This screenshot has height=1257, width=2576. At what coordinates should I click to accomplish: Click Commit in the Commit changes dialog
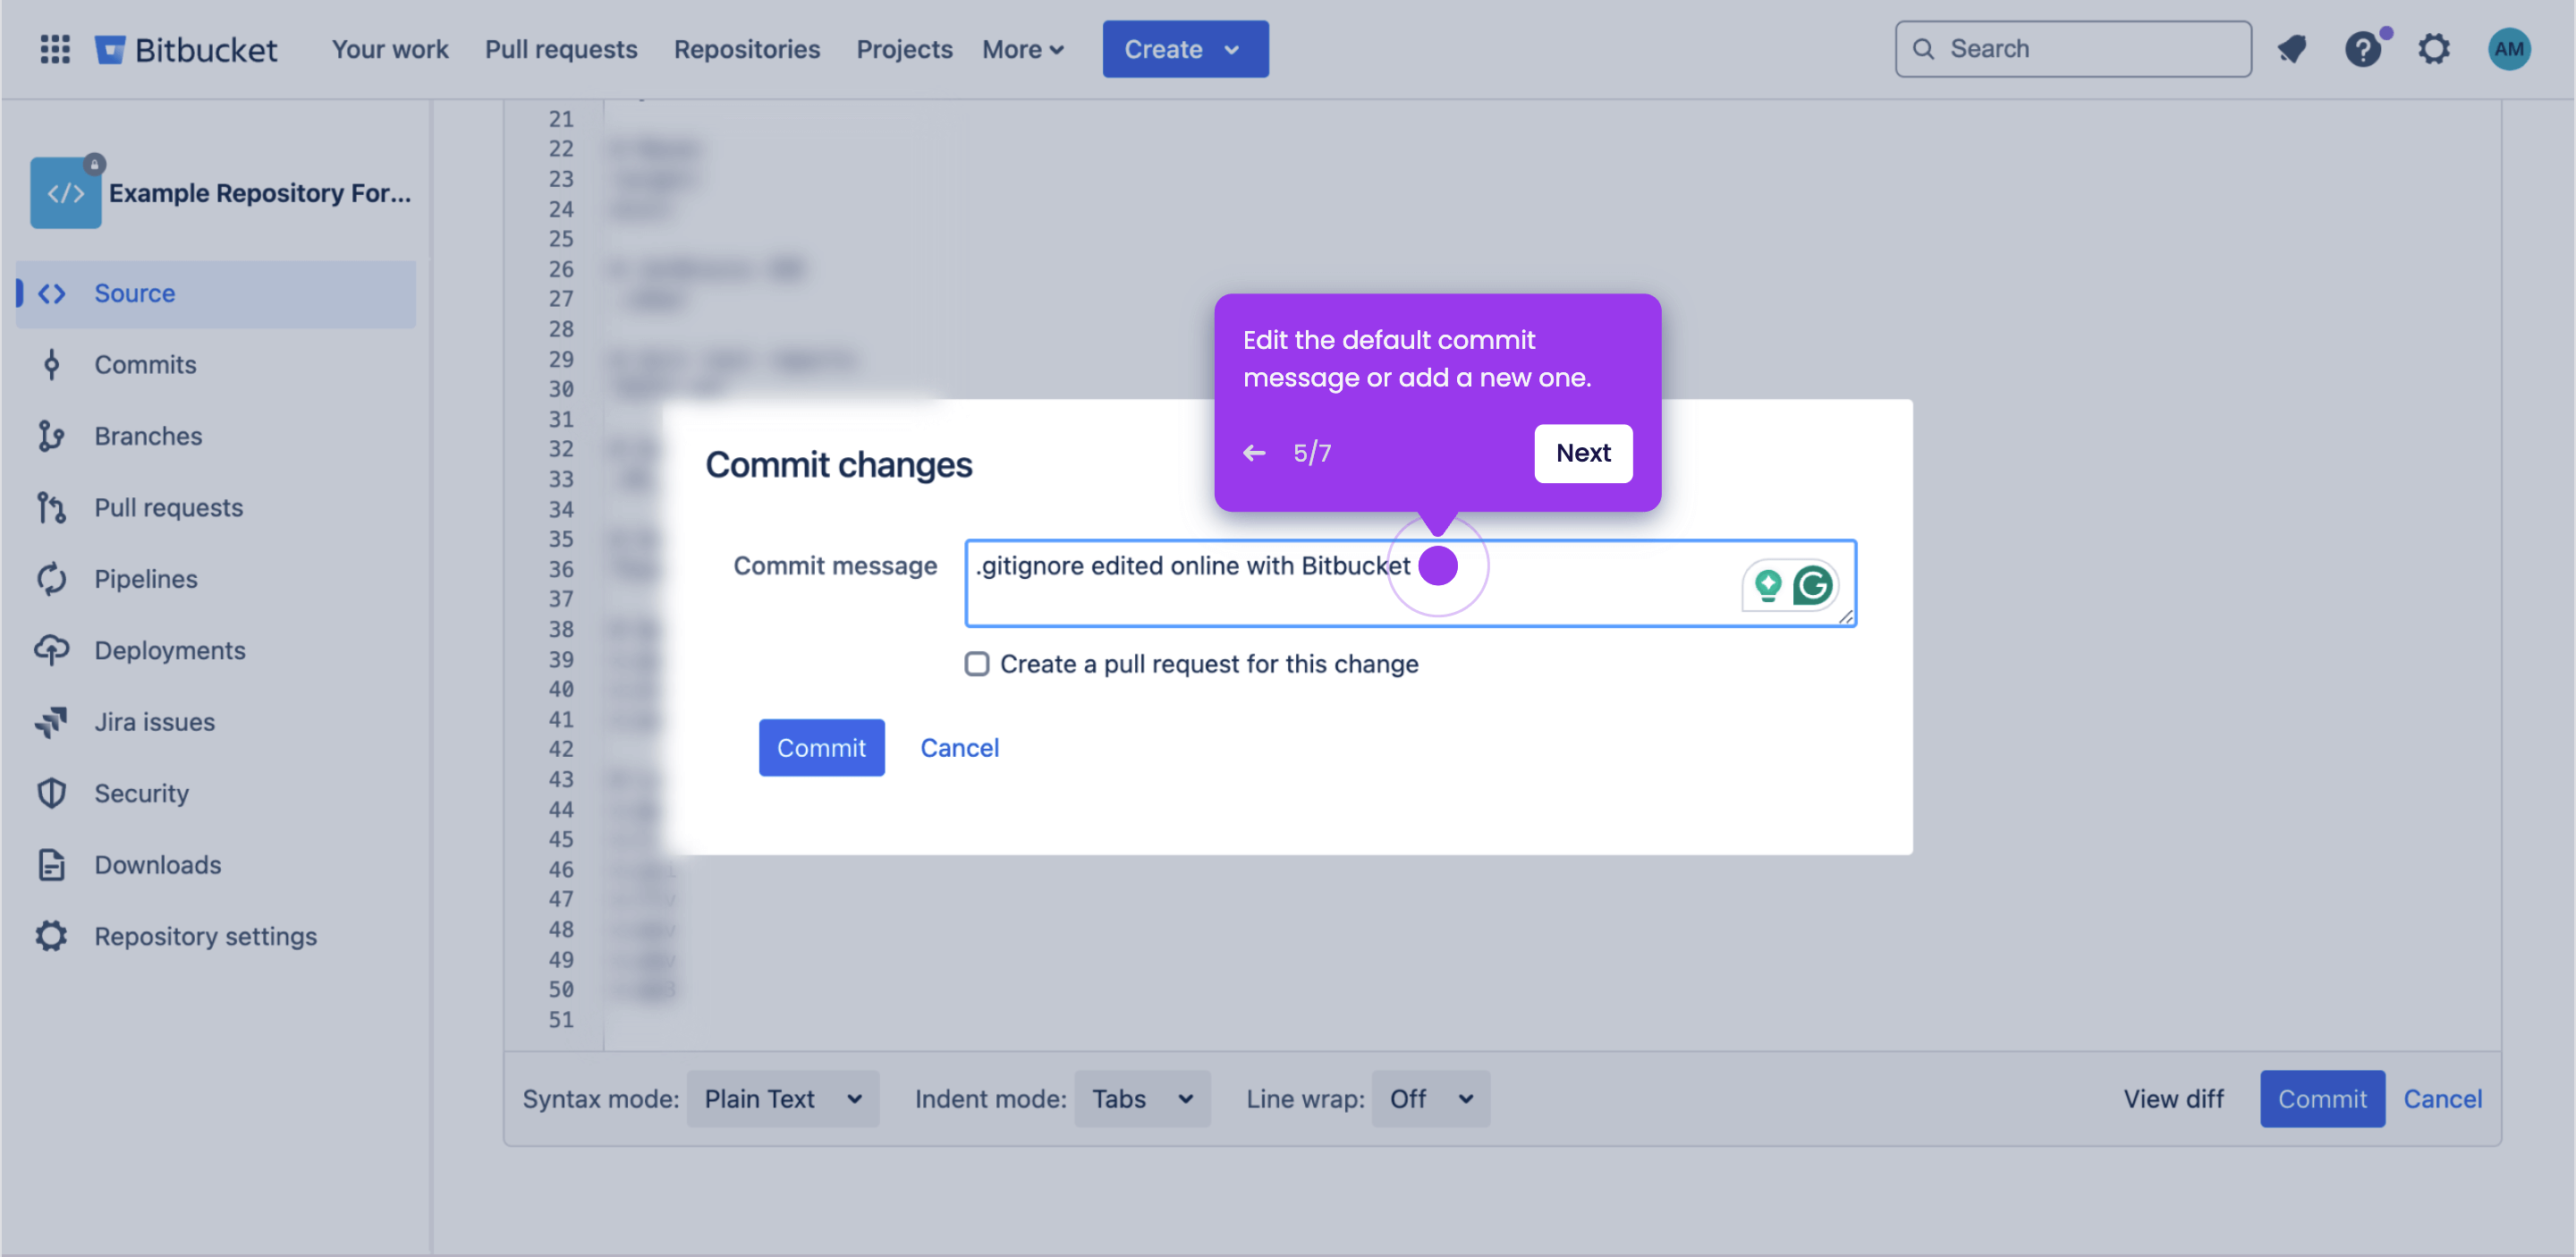[x=821, y=748]
